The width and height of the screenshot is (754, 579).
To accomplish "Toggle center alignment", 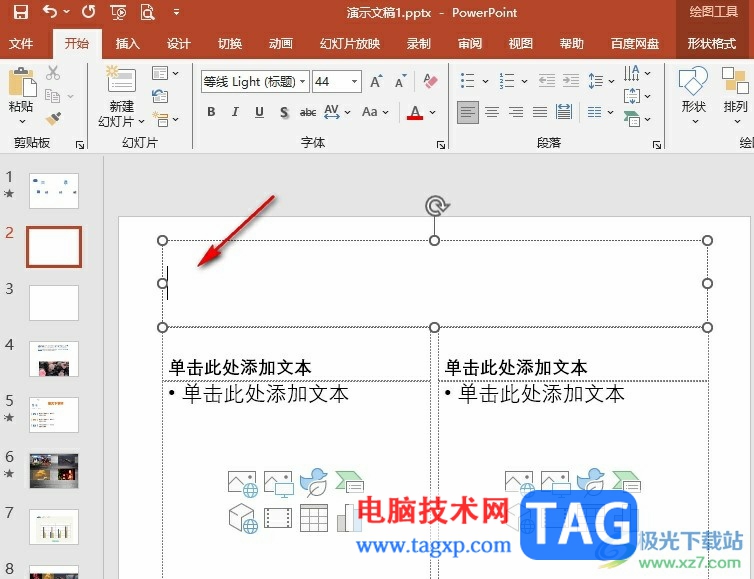I will coord(491,112).
